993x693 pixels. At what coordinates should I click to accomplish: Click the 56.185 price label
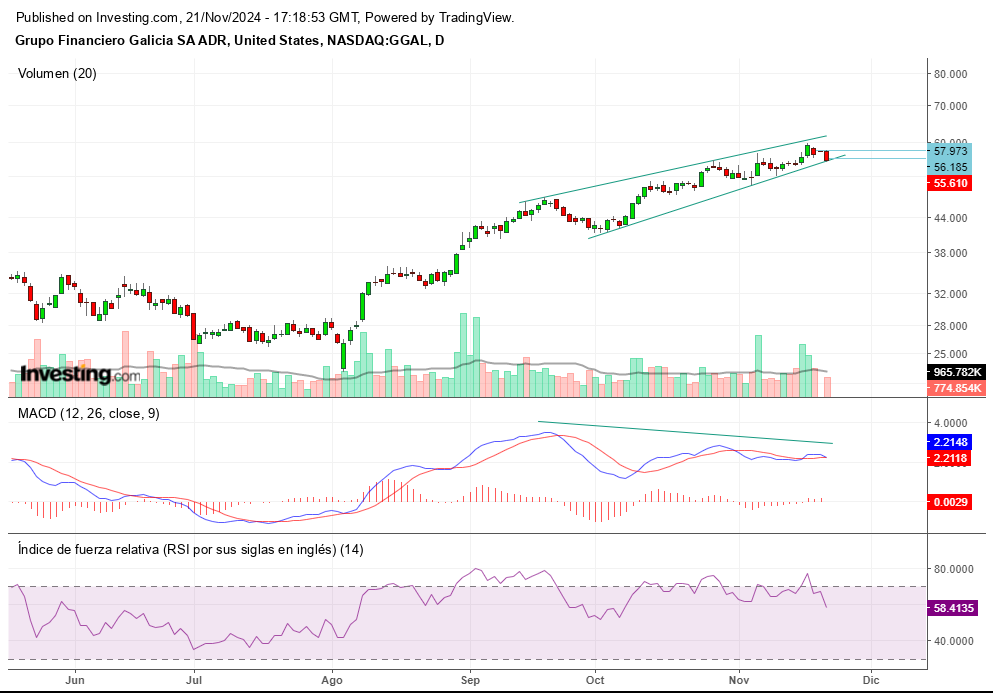(950, 167)
